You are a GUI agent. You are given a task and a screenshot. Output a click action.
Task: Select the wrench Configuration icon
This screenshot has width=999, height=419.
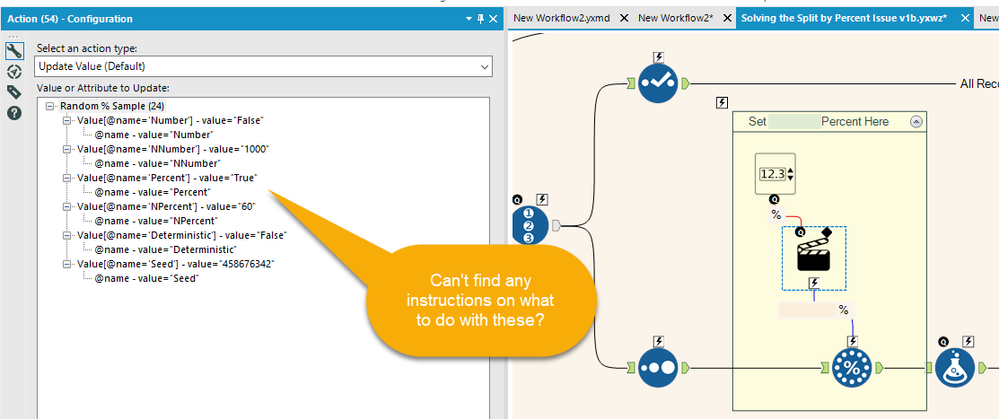14,51
